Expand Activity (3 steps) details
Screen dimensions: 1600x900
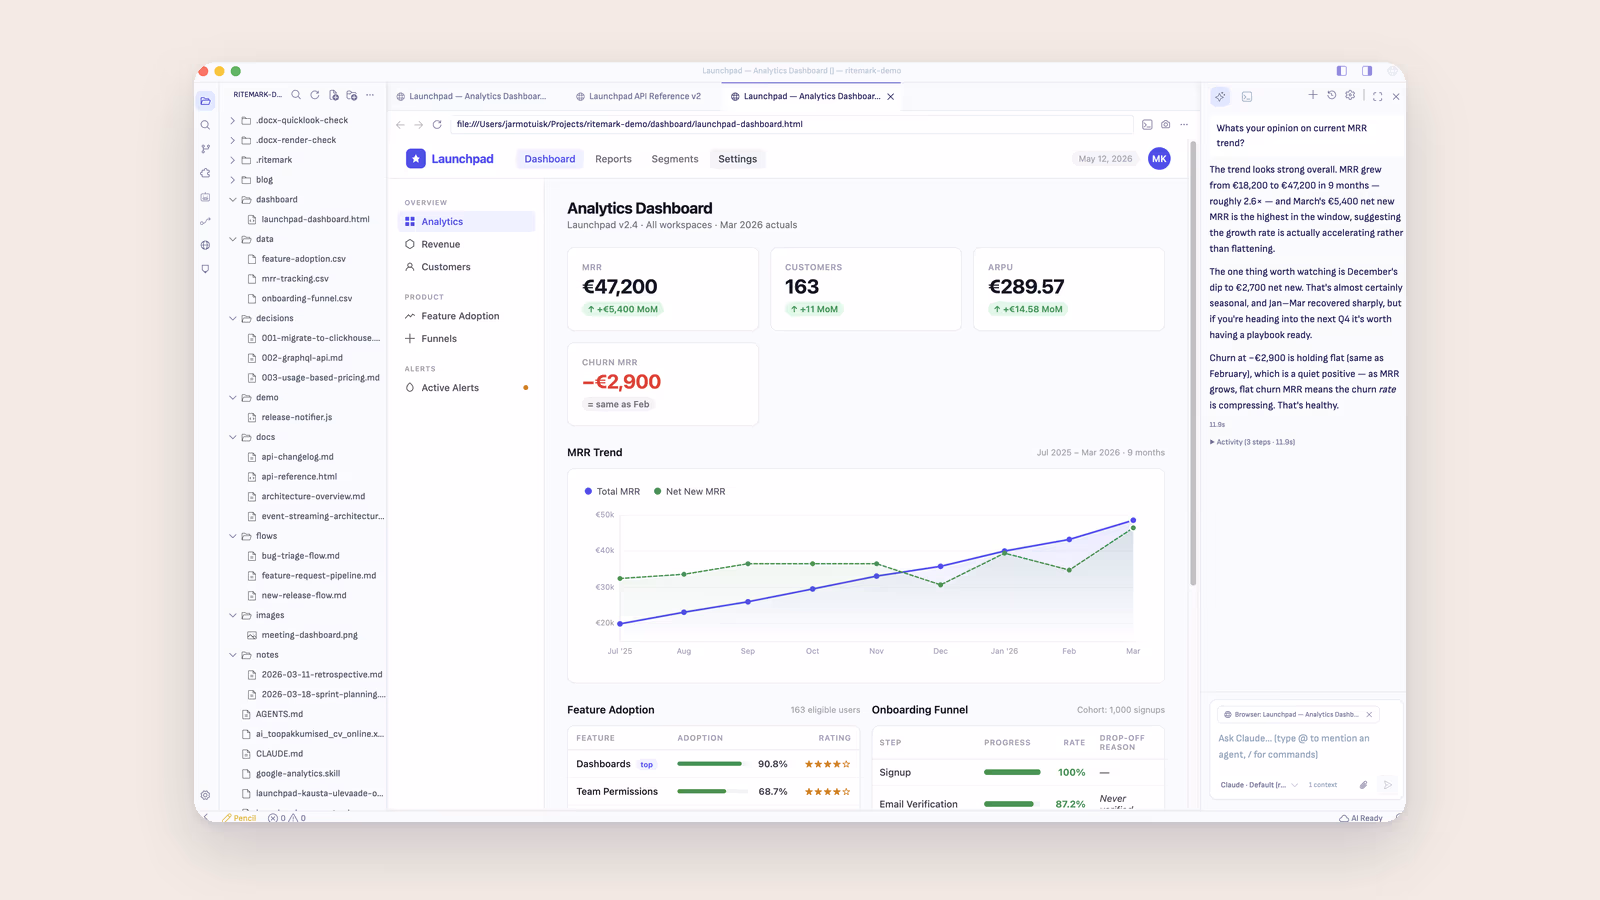point(1252,442)
